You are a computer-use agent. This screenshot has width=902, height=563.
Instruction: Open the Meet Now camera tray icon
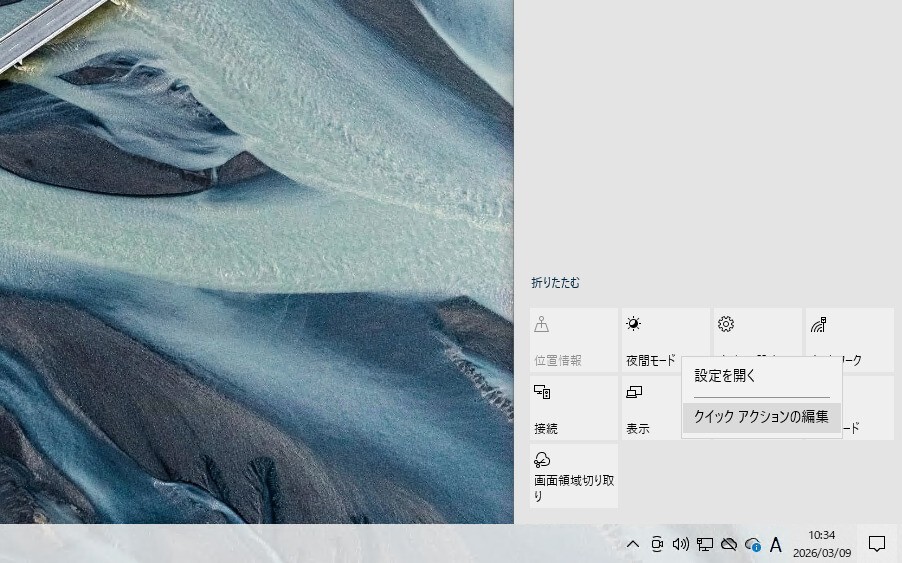click(657, 544)
